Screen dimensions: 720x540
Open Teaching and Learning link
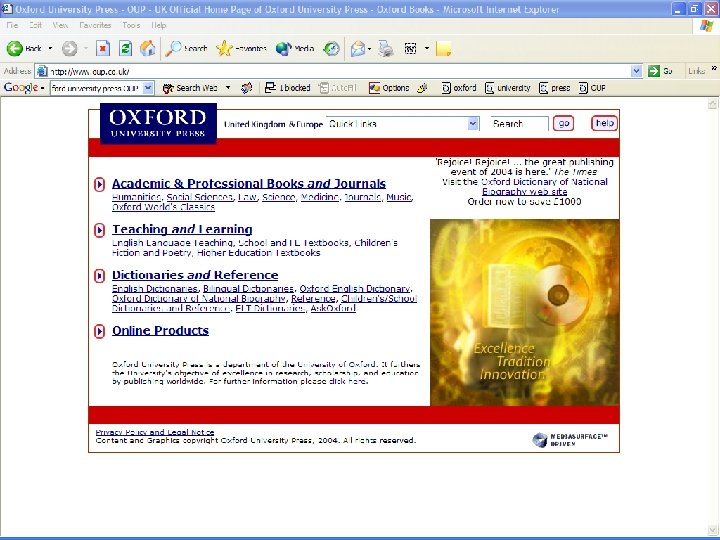(x=182, y=229)
